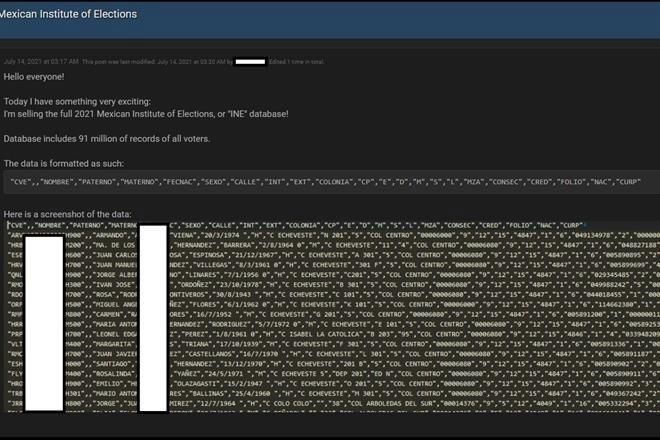Click the redacted author name after "by"
This screenshot has width=660, height=440.
(250, 62)
